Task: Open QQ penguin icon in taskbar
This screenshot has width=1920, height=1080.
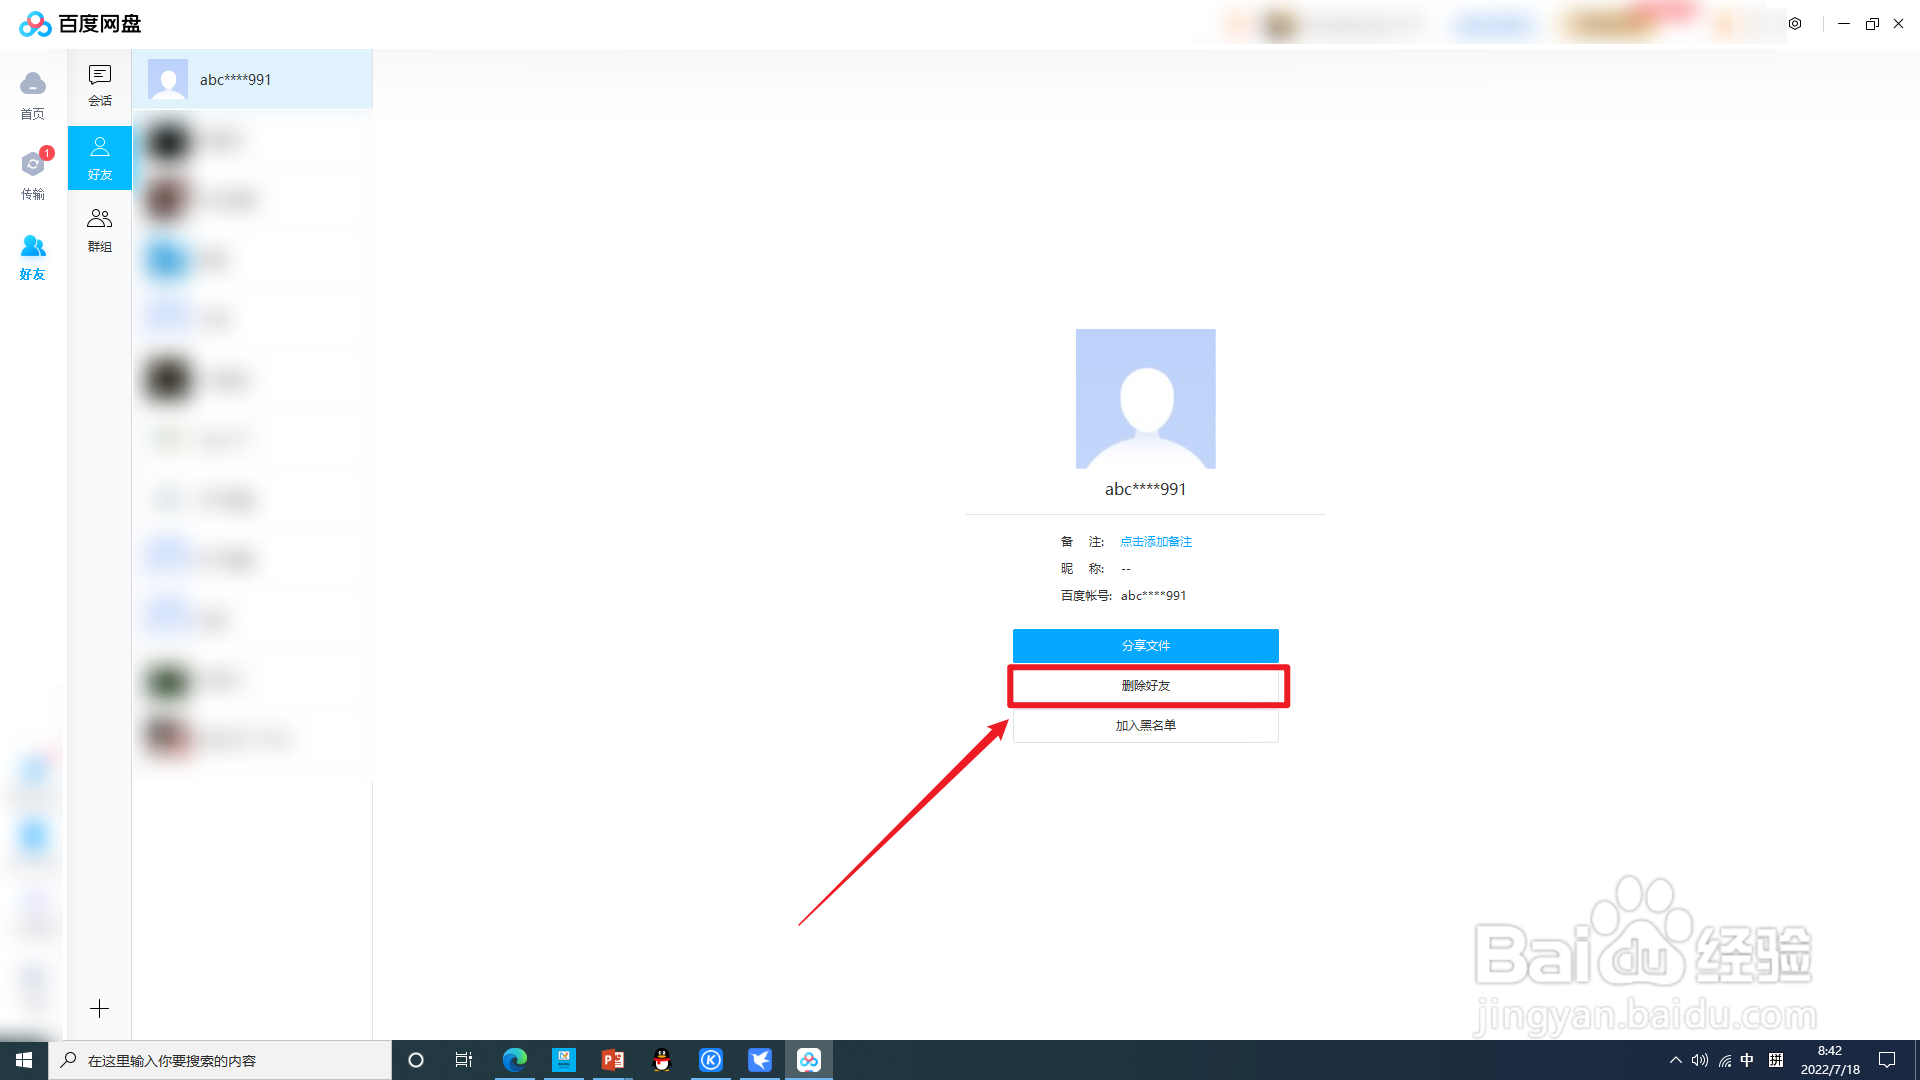Action: click(662, 1060)
